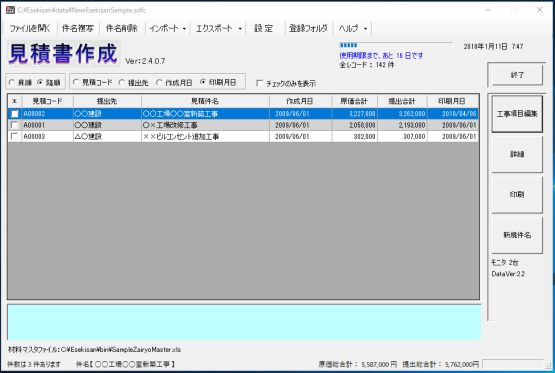Click the 原価合計 column header
The height and width of the screenshot is (373, 555).
coord(354,101)
